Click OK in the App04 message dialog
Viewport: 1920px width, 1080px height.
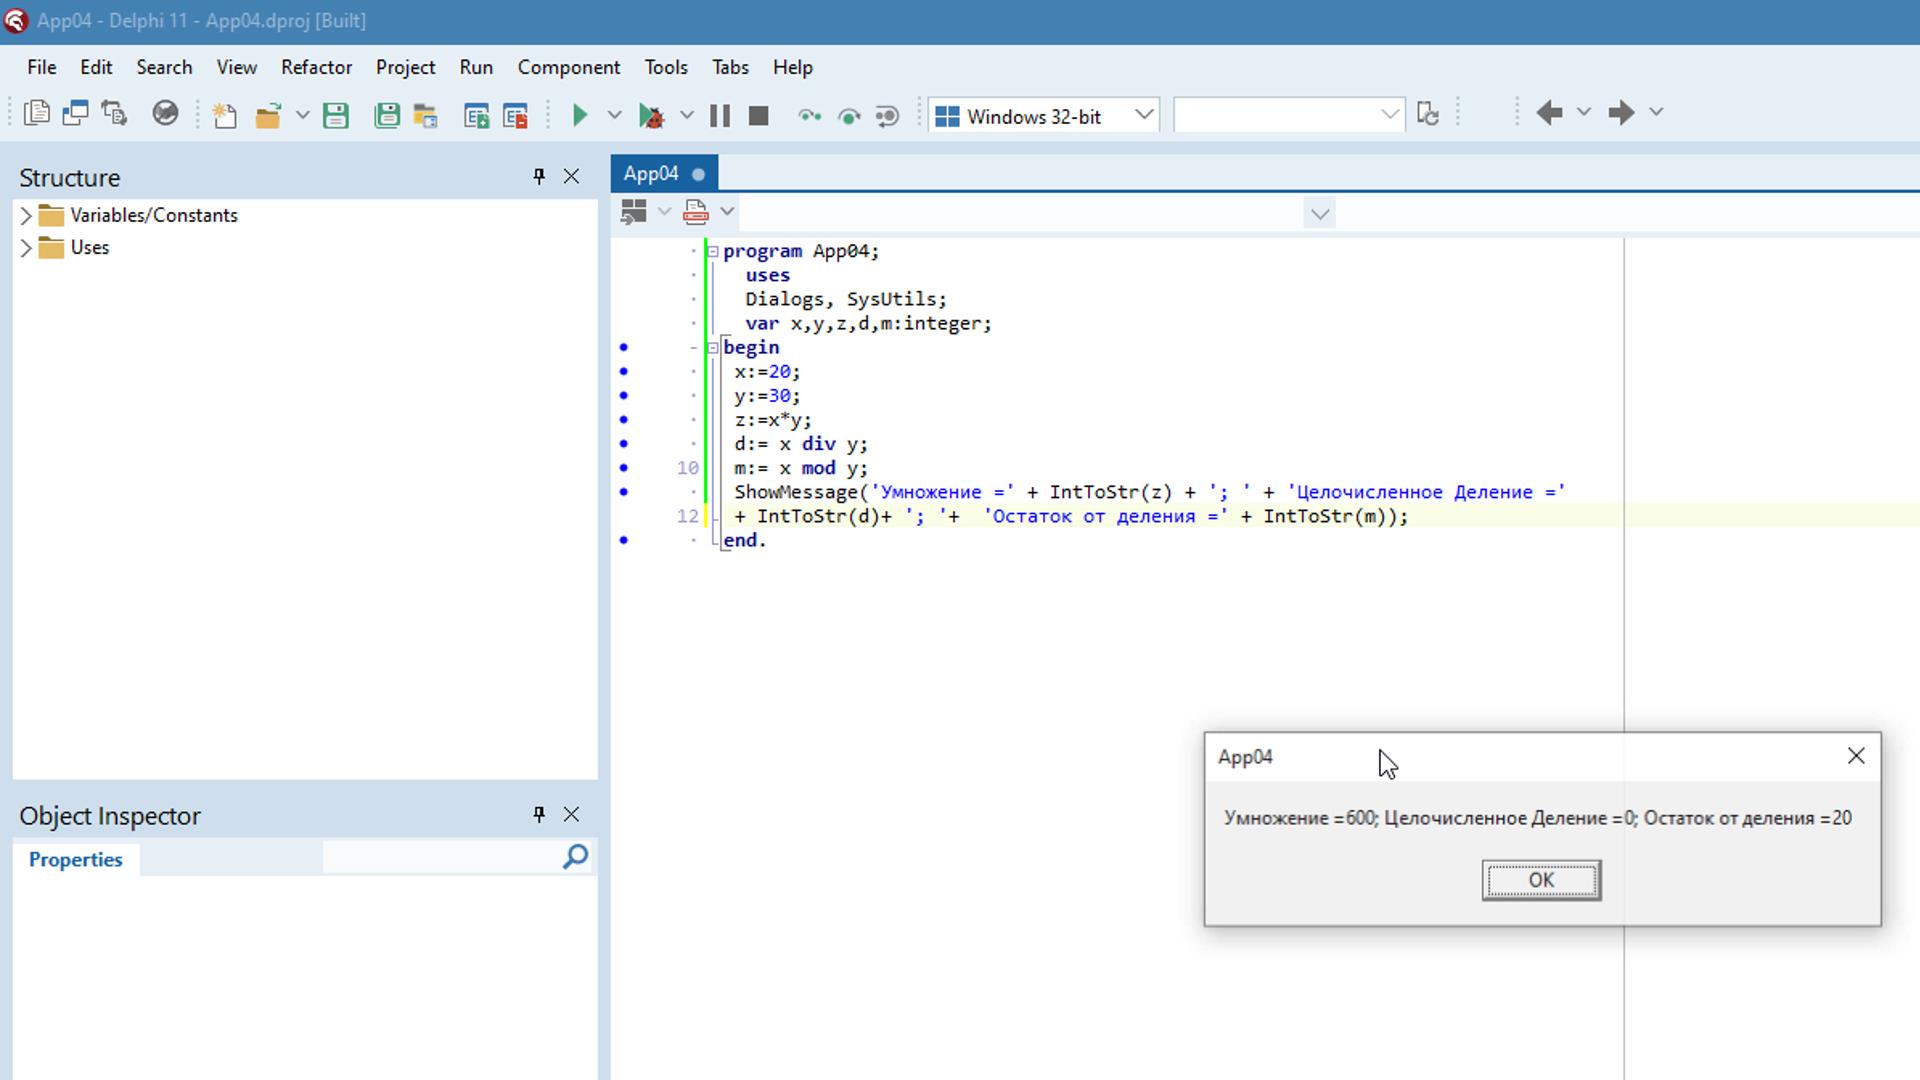click(1541, 880)
